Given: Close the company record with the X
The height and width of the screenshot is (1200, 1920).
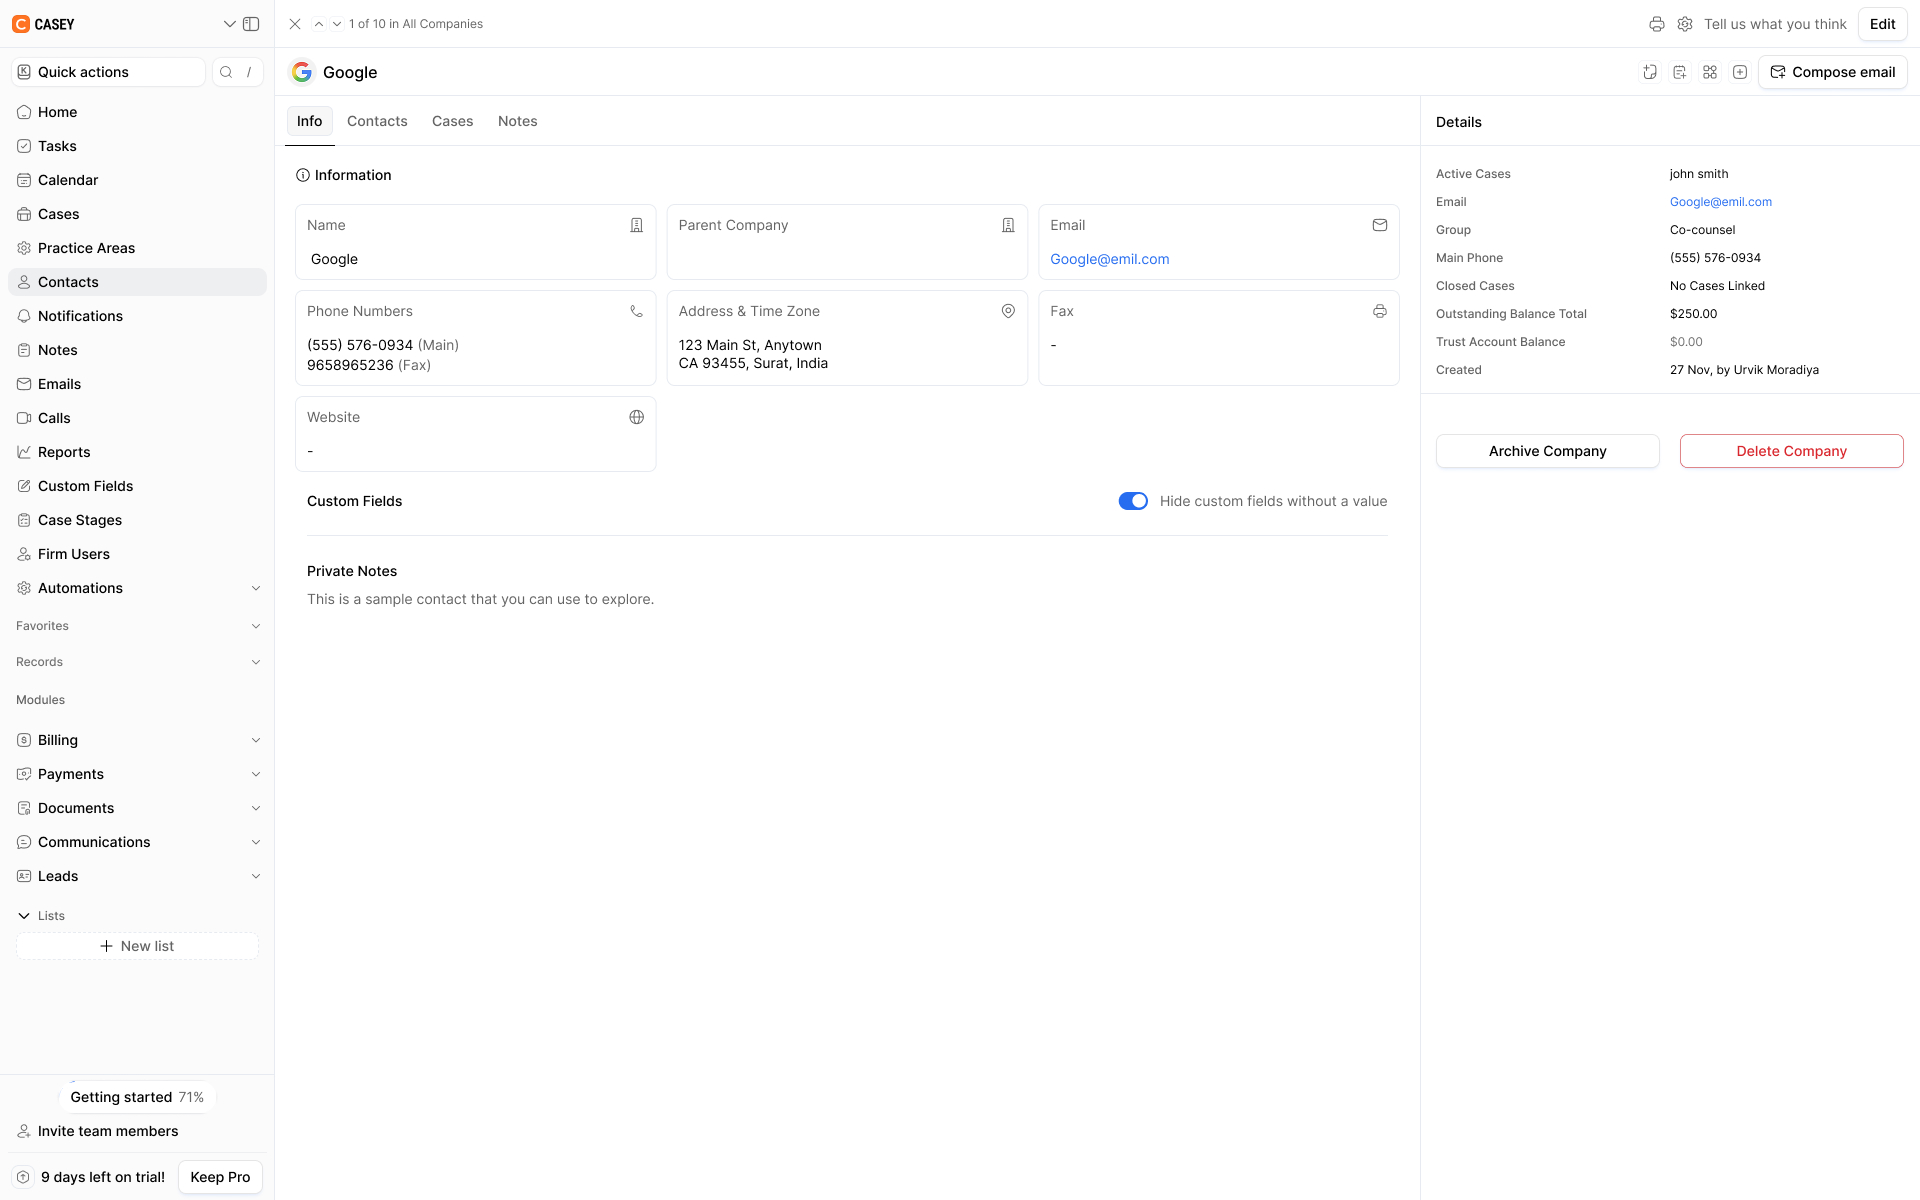Looking at the screenshot, I should click(x=295, y=24).
